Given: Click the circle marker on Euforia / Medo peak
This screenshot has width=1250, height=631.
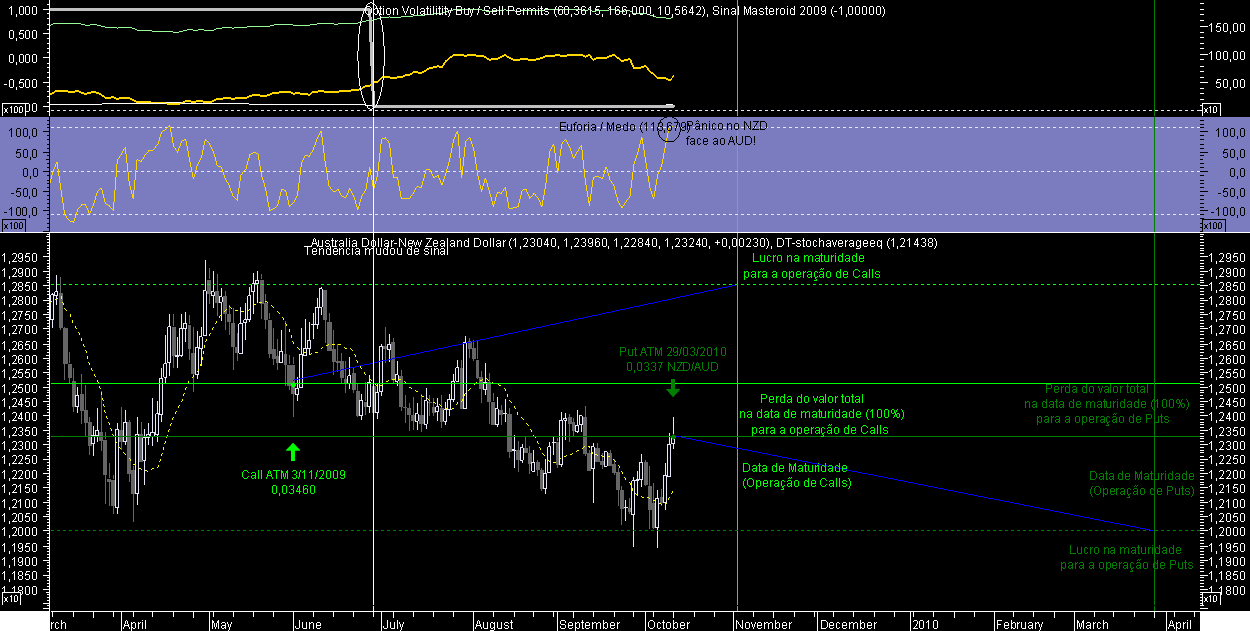Looking at the screenshot, I should [x=669, y=132].
